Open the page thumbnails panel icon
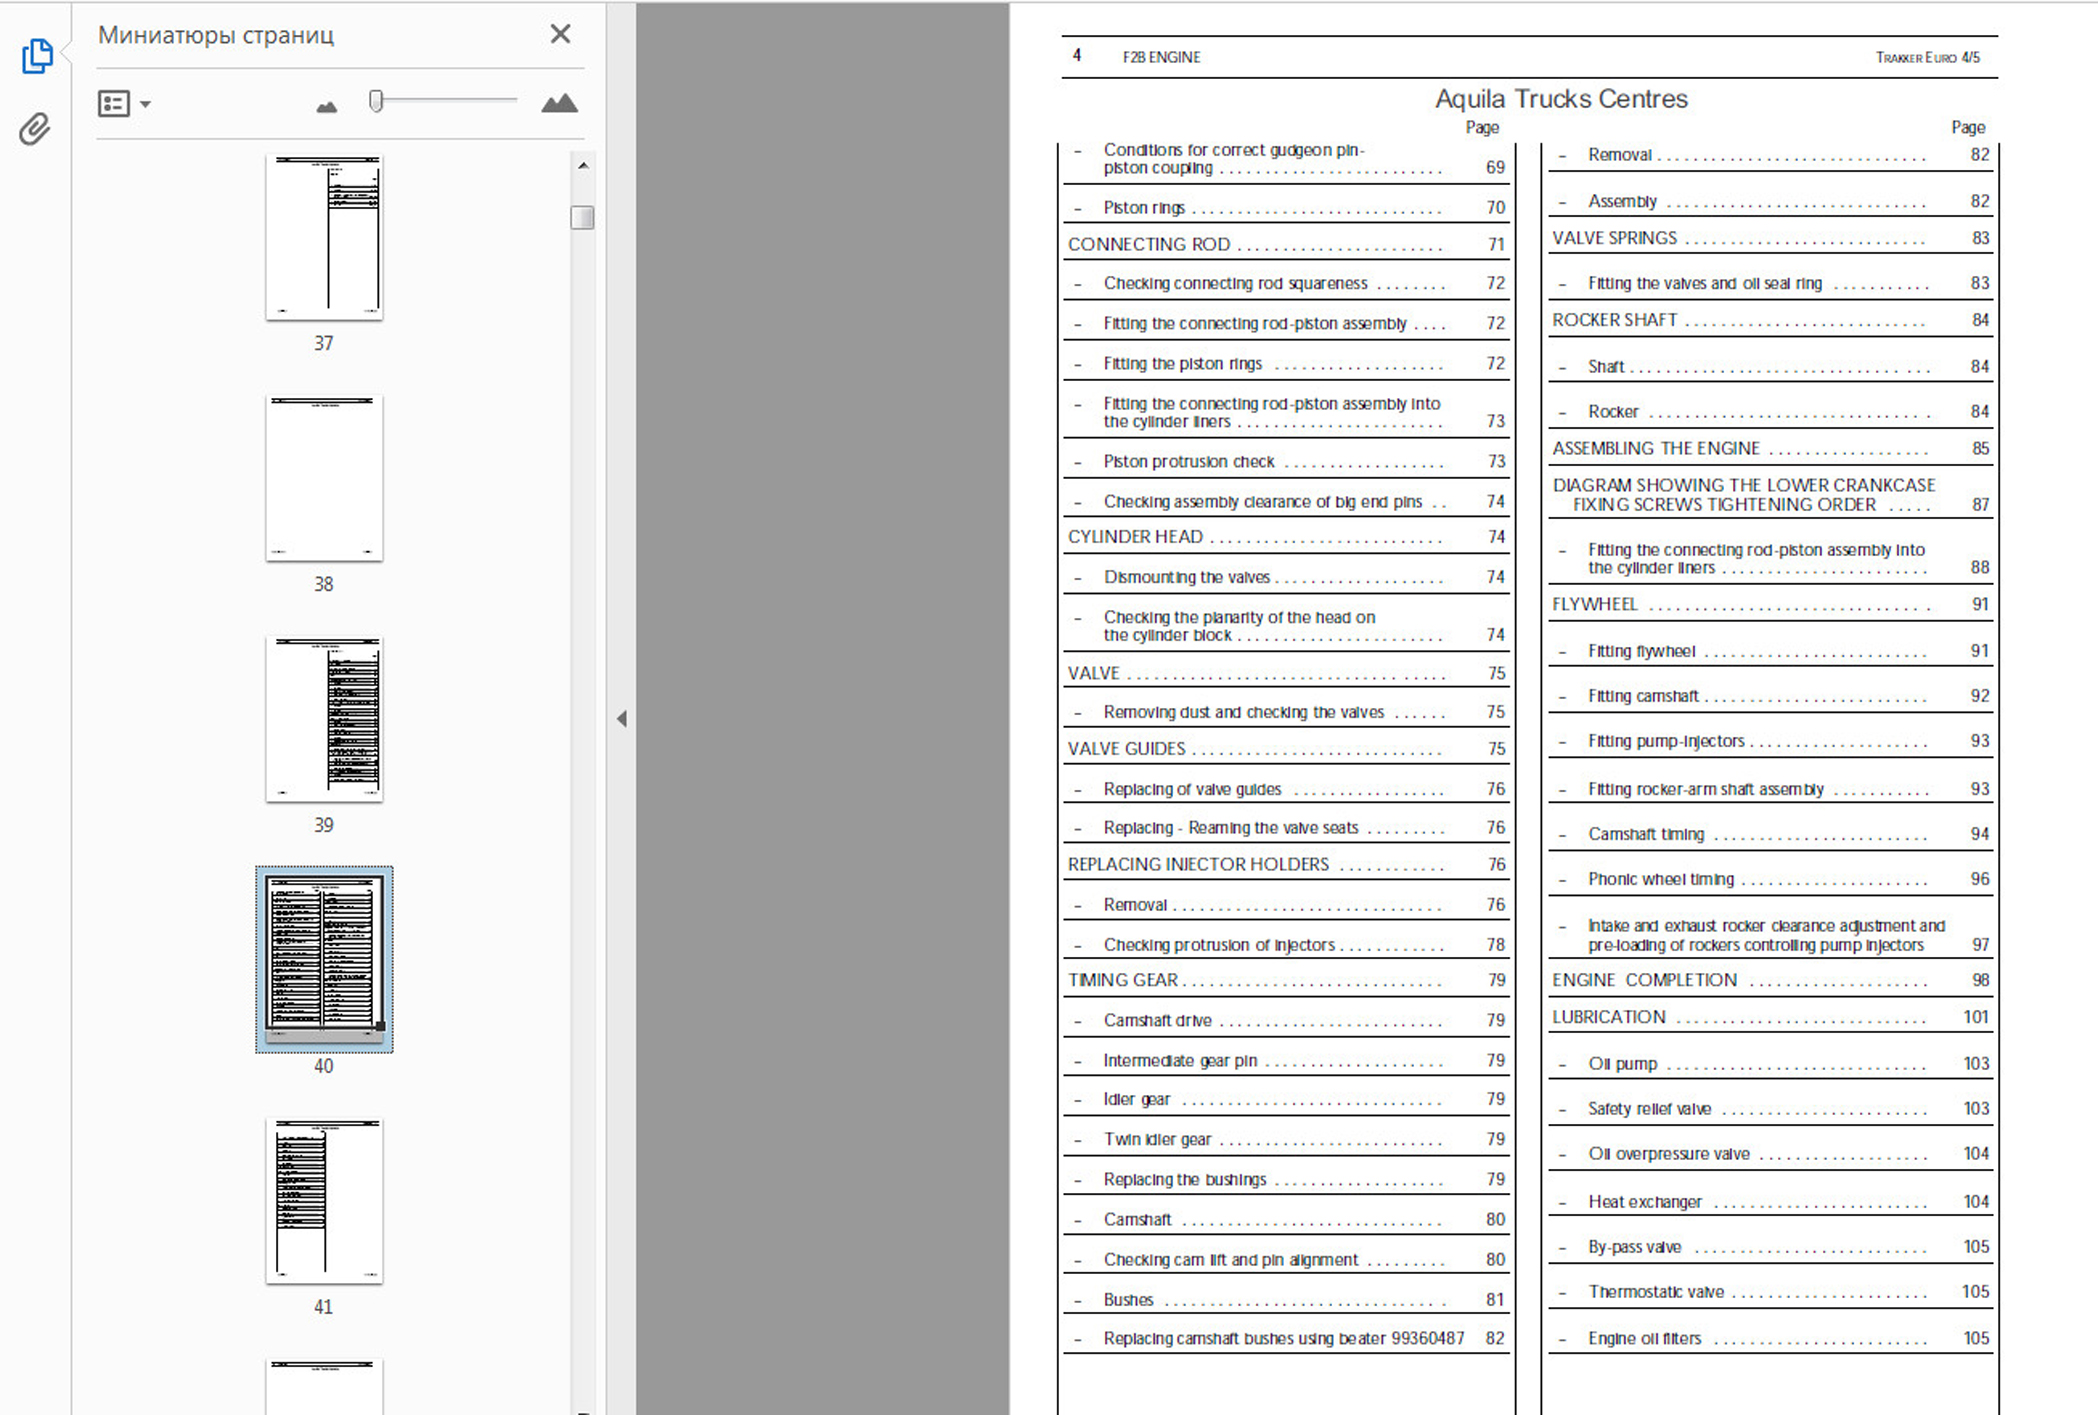 click(x=36, y=56)
